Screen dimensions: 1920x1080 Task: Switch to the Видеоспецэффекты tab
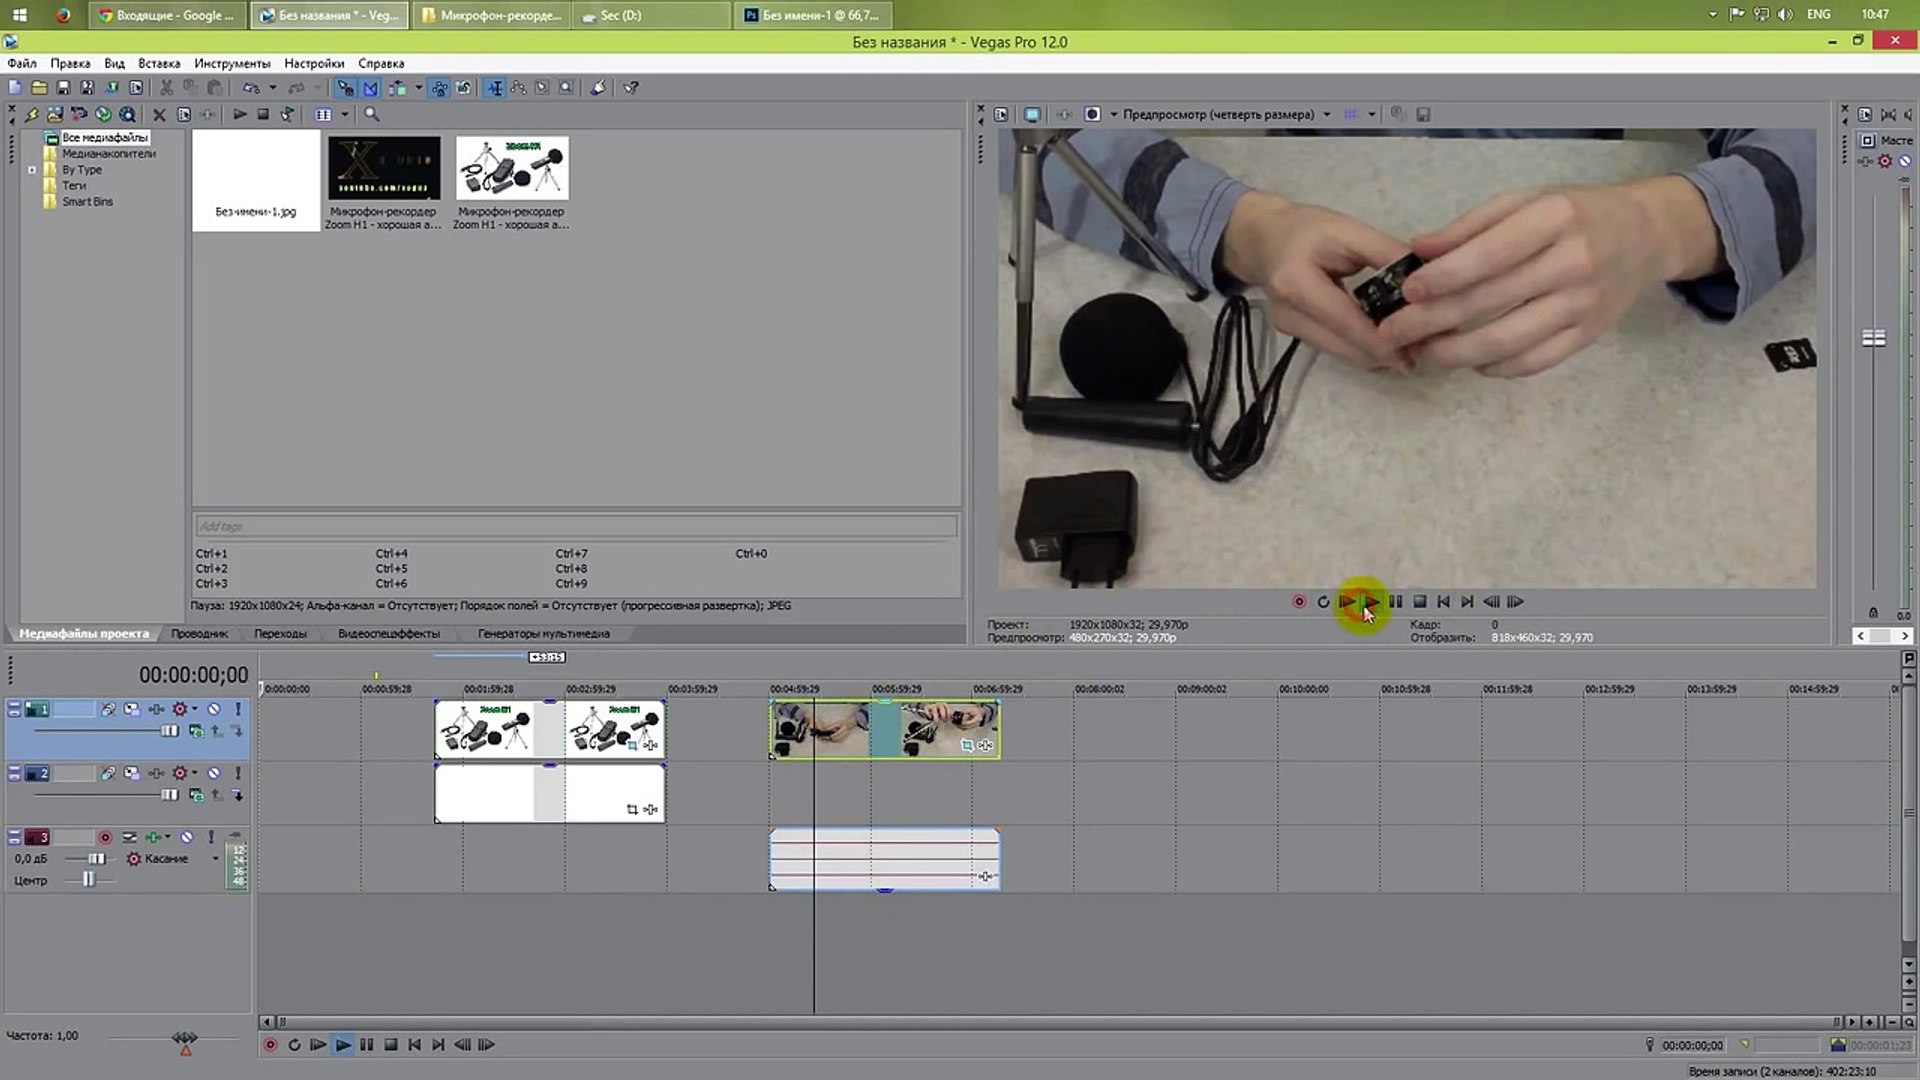point(389,634)
